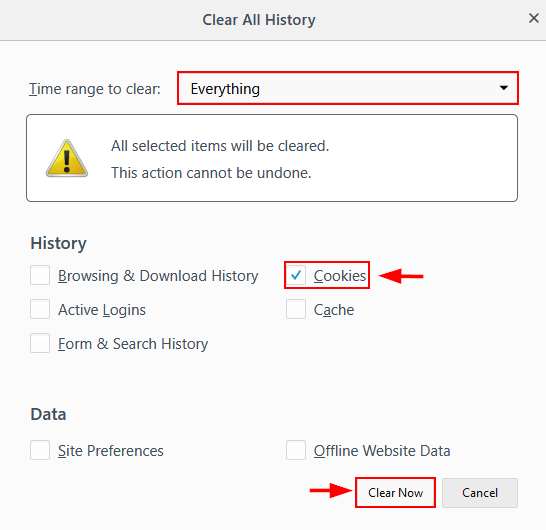This screenshot has height=530, width=546.
Task: Click the dropdown arrow beside Everything
Action: click(504, 88)
